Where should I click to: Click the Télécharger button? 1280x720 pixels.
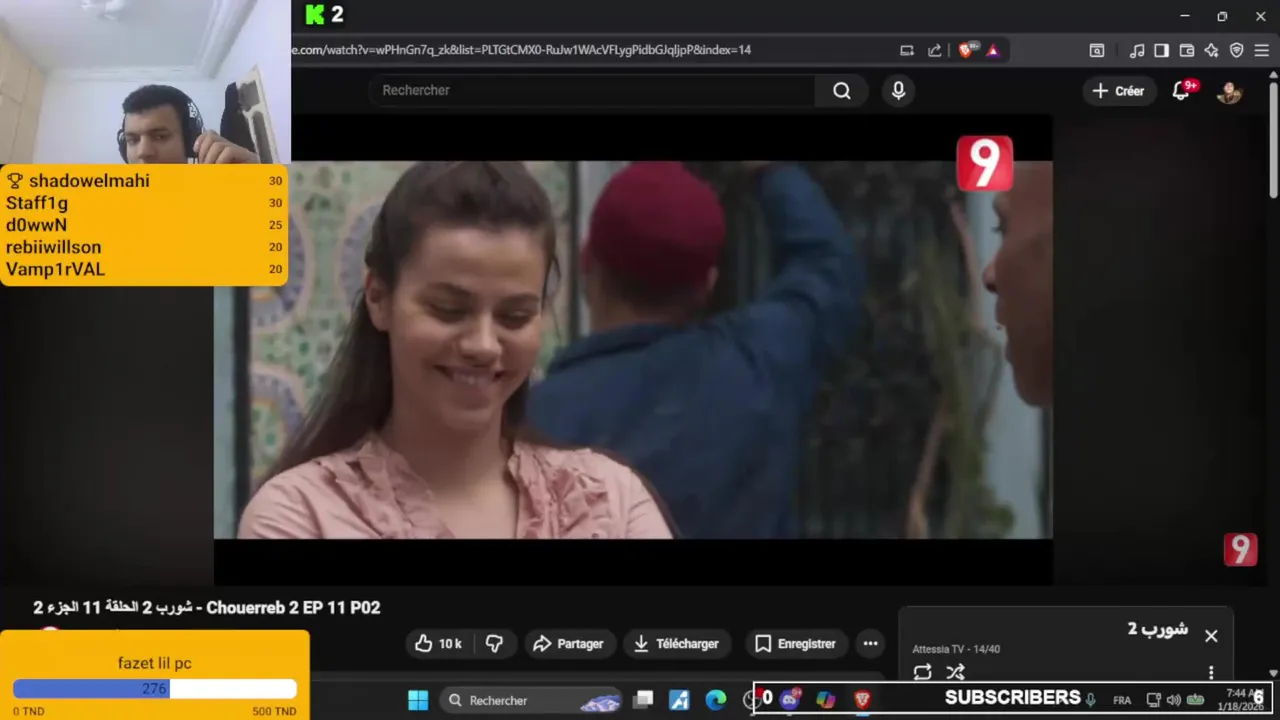point(677,644)
